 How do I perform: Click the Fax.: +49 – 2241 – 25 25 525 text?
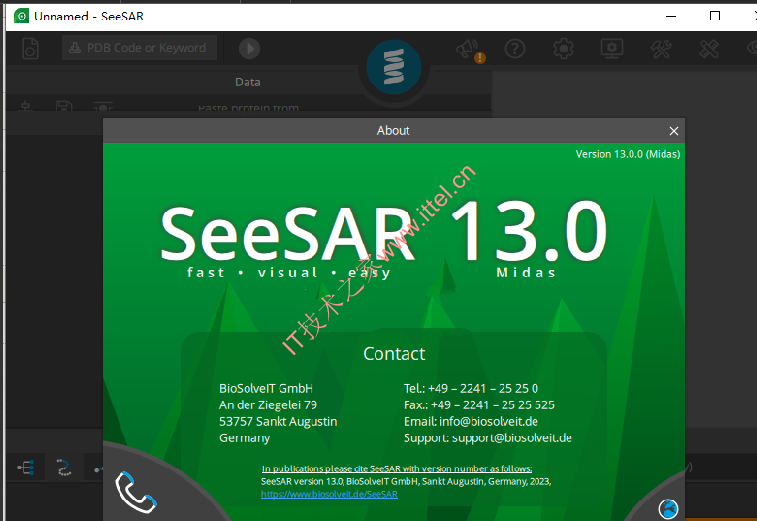pyautogui.click(x=479, y=405)
